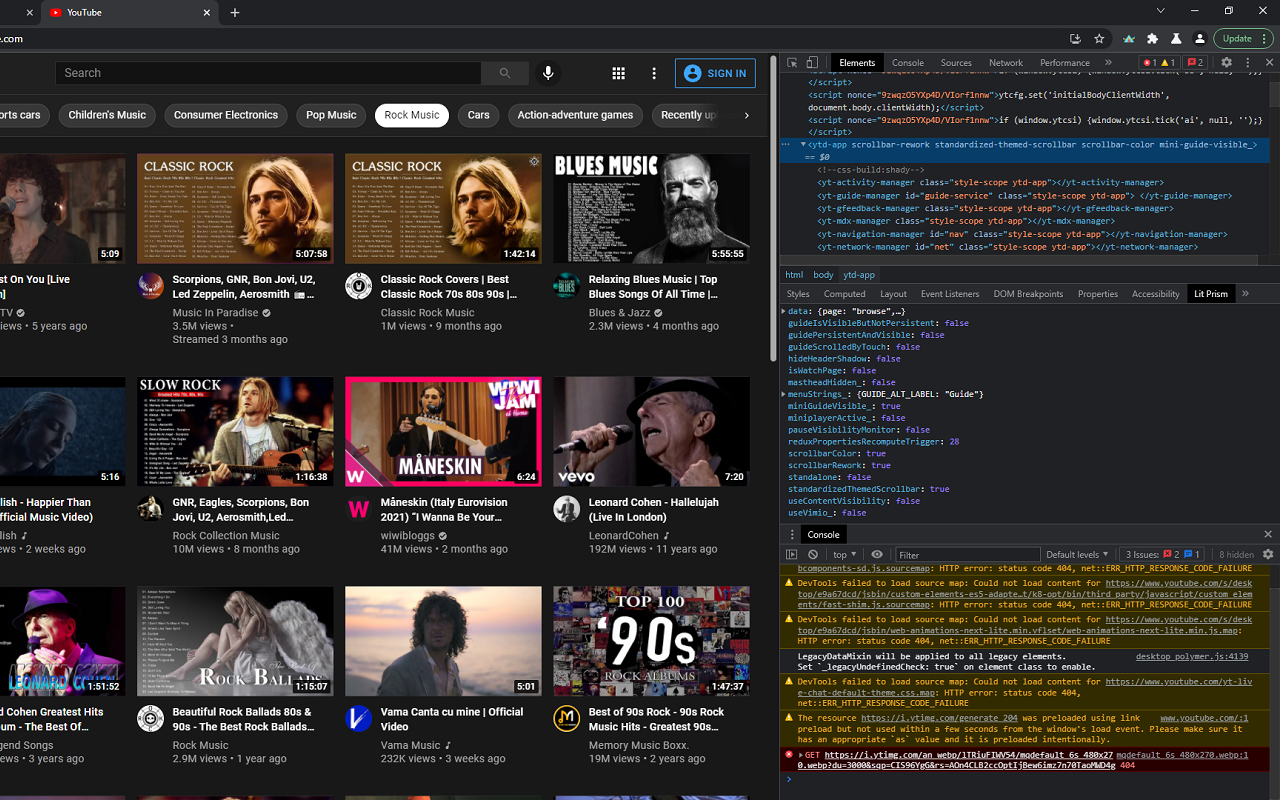1280x800 pixels.
Task: Open the top JavaScript context dropdown
Action: [x=846, y=554]
